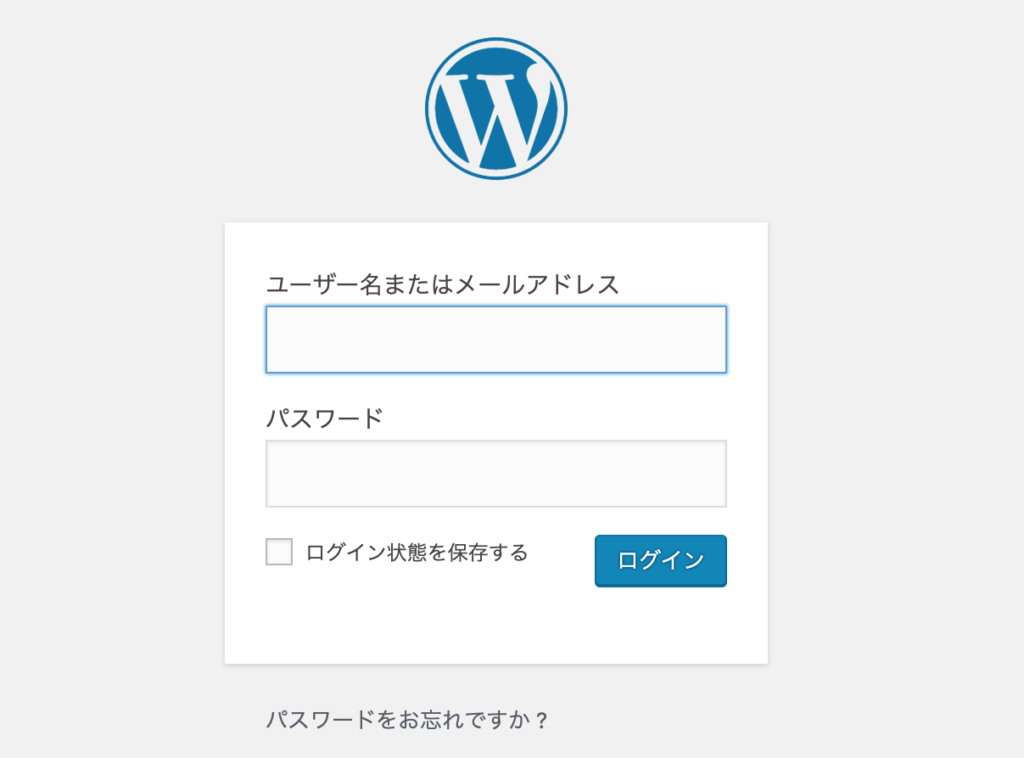1024x758 pixels.
Task: Click inside the lower password entry box
Action: tap(496, 474)
